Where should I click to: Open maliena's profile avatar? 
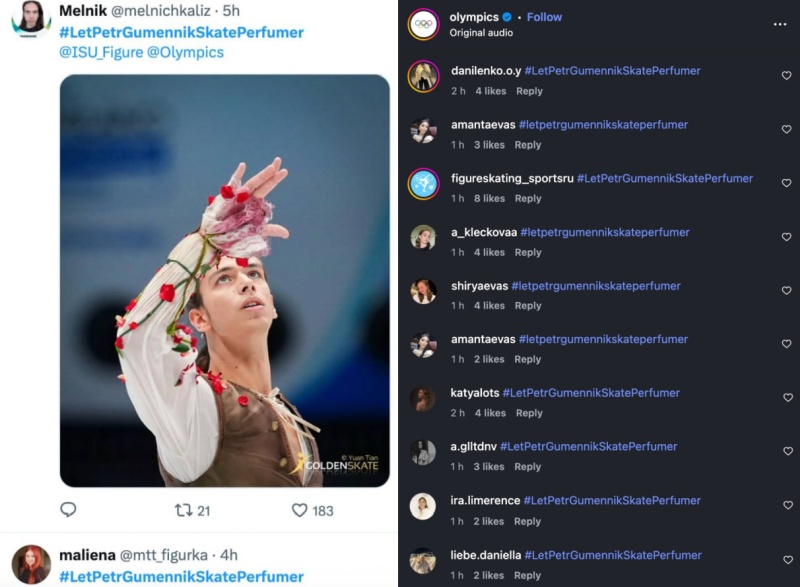pyautogui.click(x=31, y=564)
